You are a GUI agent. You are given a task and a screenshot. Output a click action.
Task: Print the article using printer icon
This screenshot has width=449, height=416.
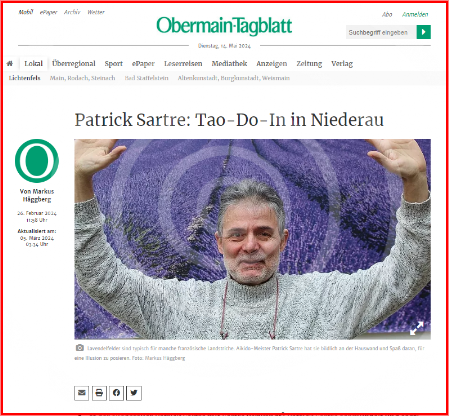(x=99, y=393)
